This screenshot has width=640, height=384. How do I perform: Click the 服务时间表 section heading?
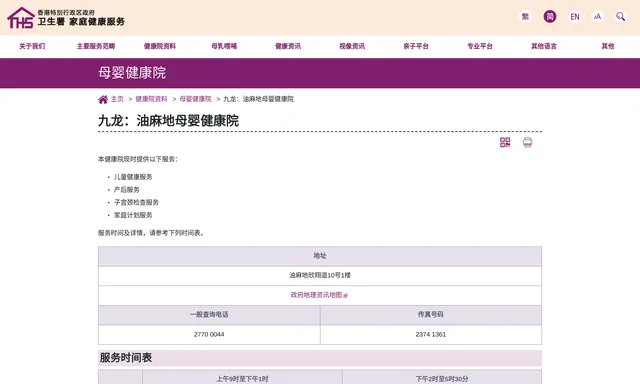coord(126,358)
